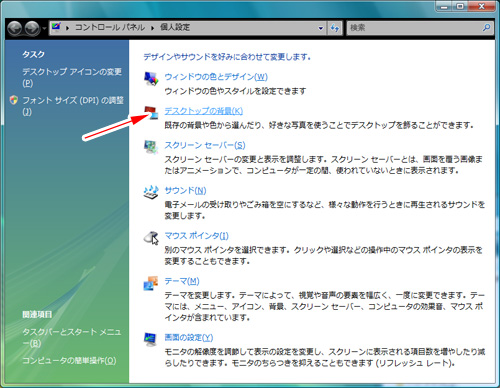
Task: Click the ウィンドウの色とデザイン icon
Action: coord(151,79)
